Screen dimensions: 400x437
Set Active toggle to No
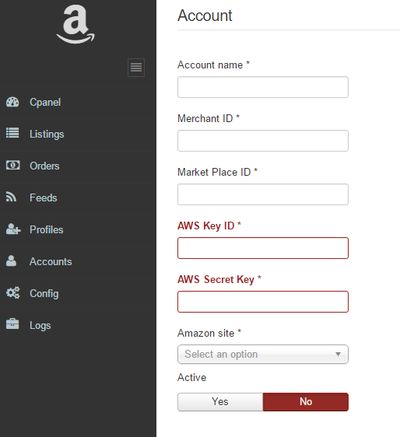(306, 402)
